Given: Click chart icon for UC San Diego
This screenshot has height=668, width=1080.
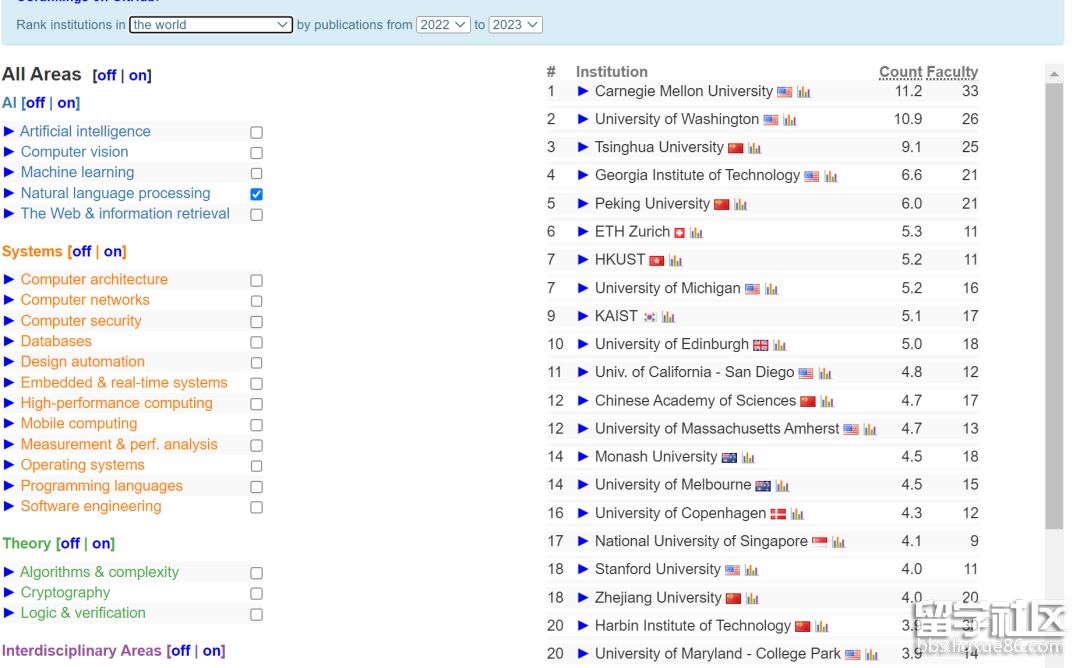Looking at the screenshot, I should [x=824, y=373].
